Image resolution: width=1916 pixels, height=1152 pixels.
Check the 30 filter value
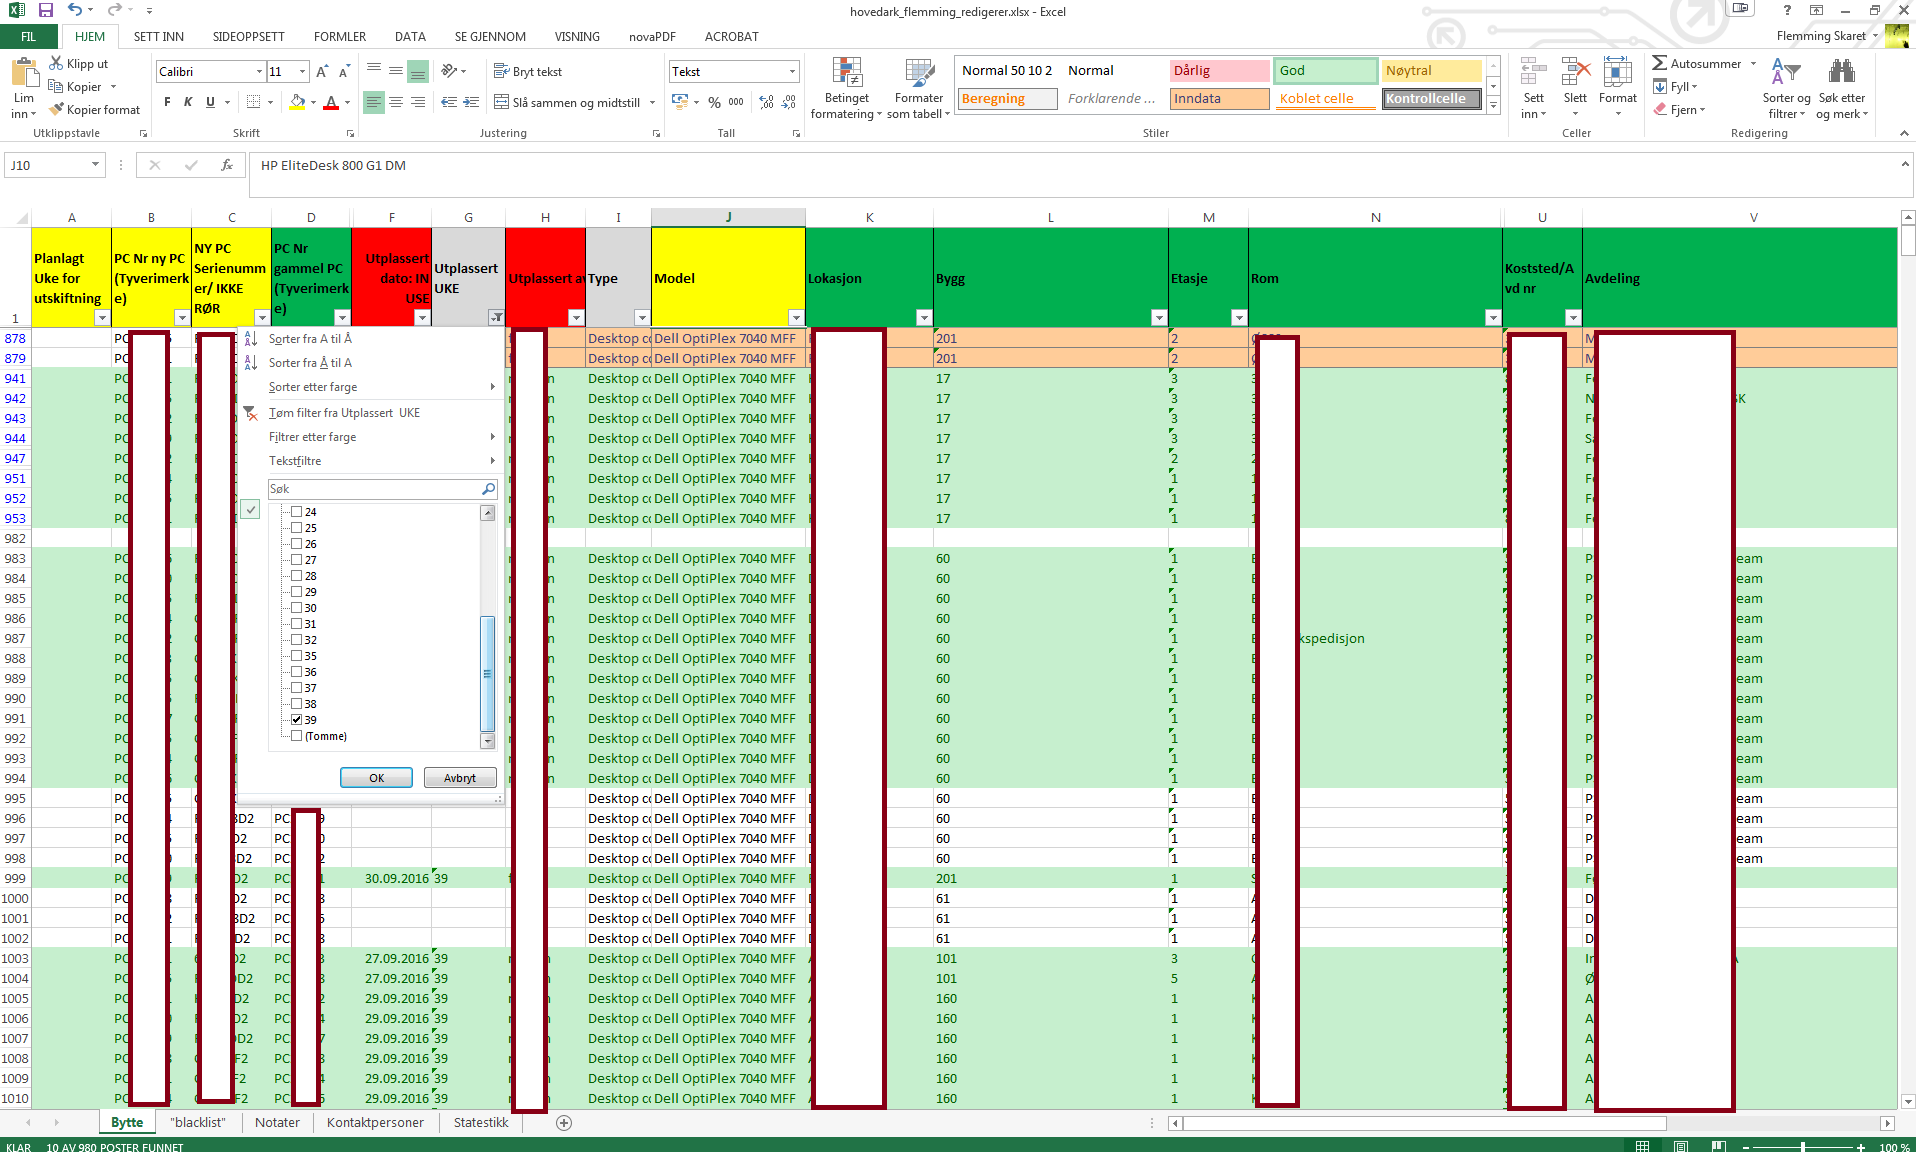tap(296, 608)
